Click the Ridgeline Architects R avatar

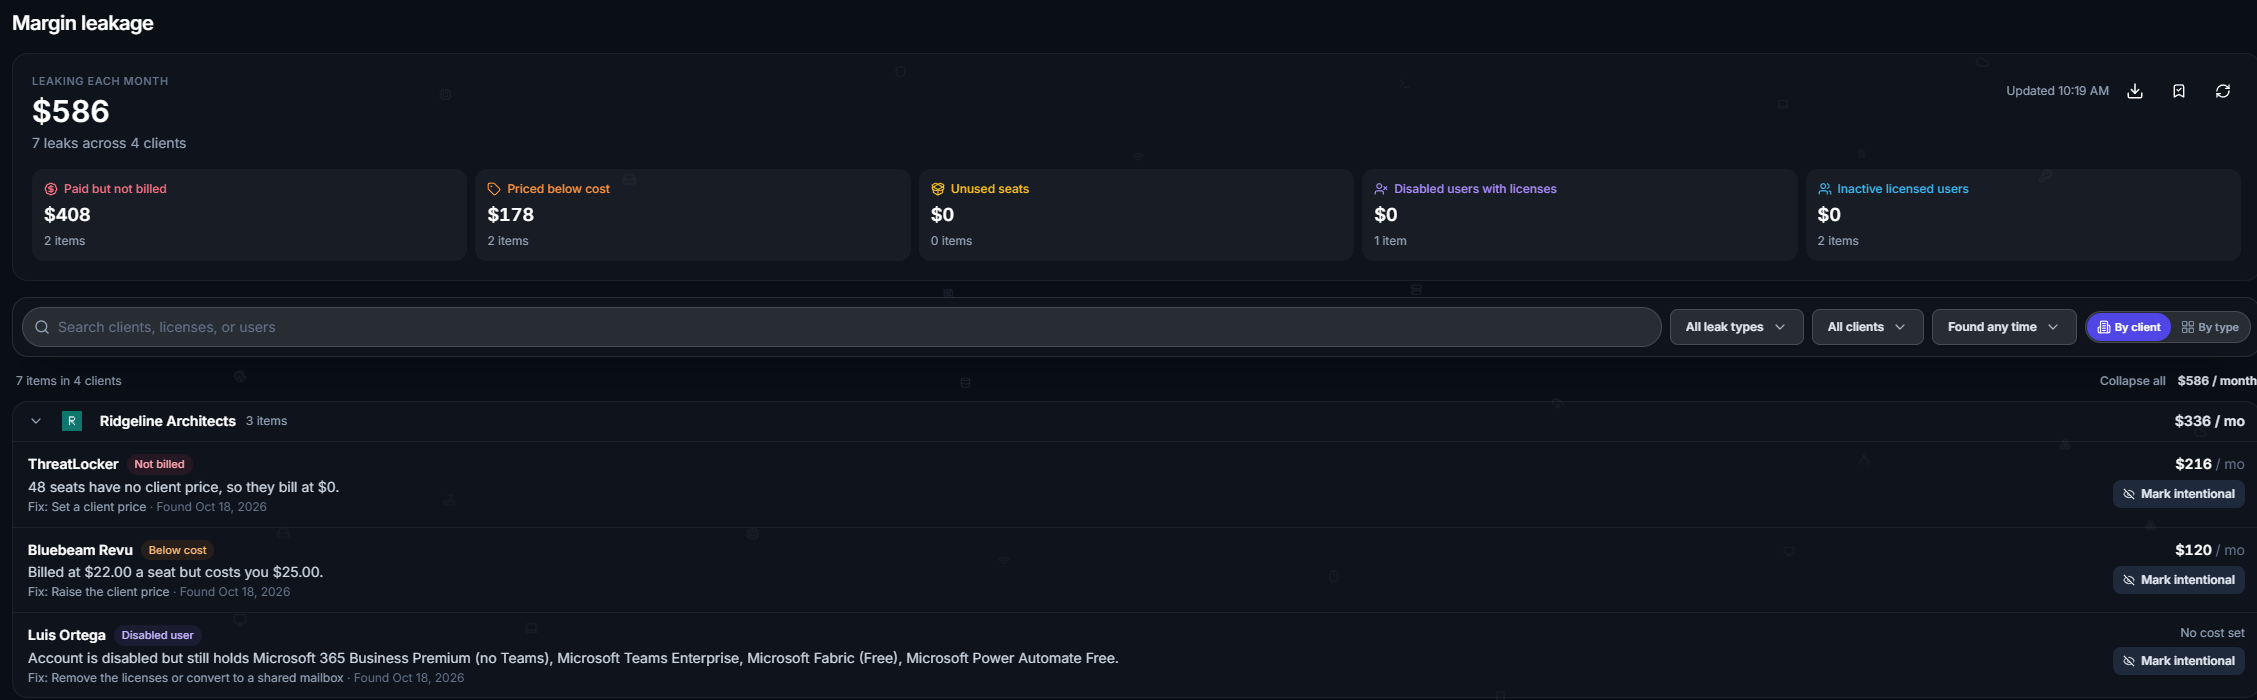(72, 421)
